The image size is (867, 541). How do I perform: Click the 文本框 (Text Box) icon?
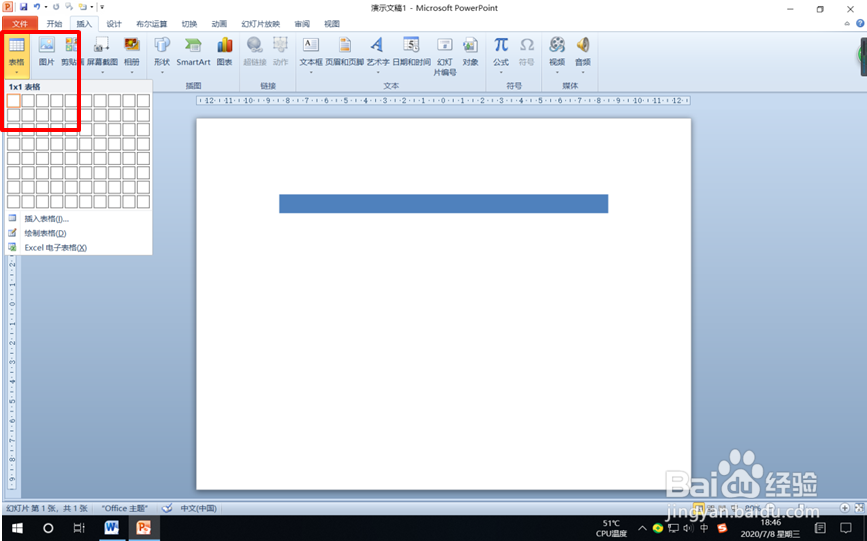[311, 46]
